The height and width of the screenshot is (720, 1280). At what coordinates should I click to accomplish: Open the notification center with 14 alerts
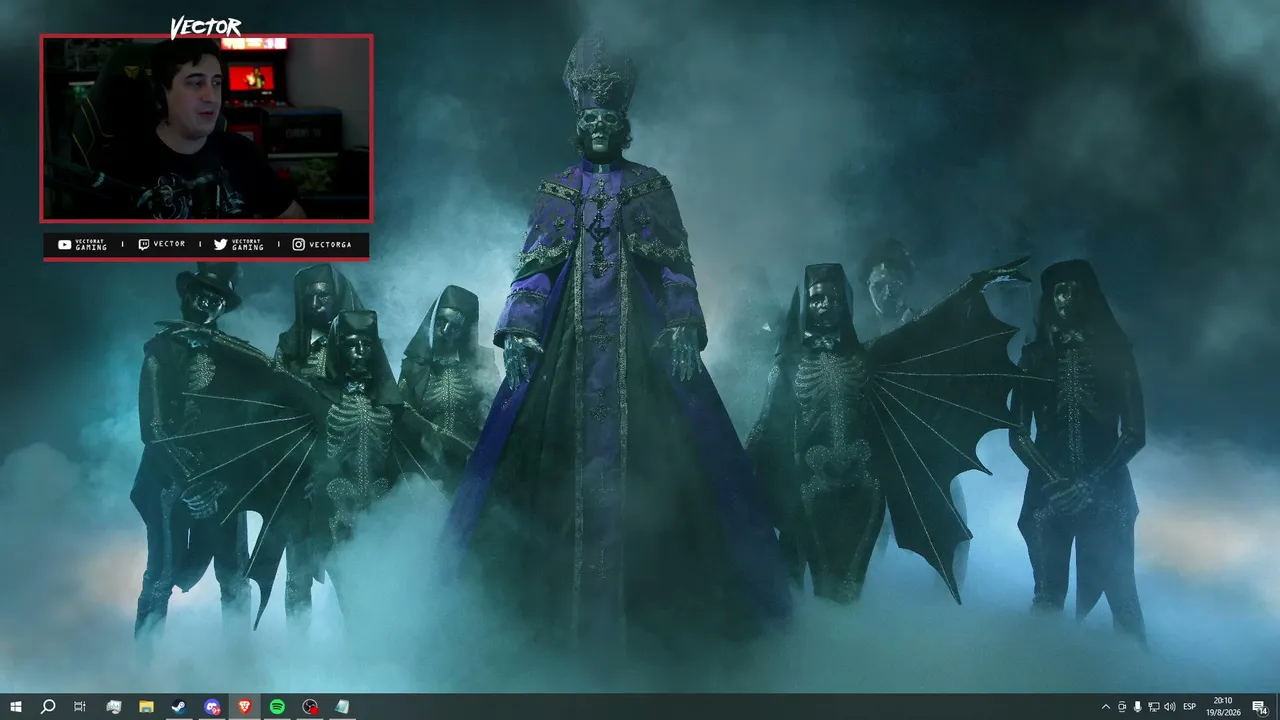1259,707
